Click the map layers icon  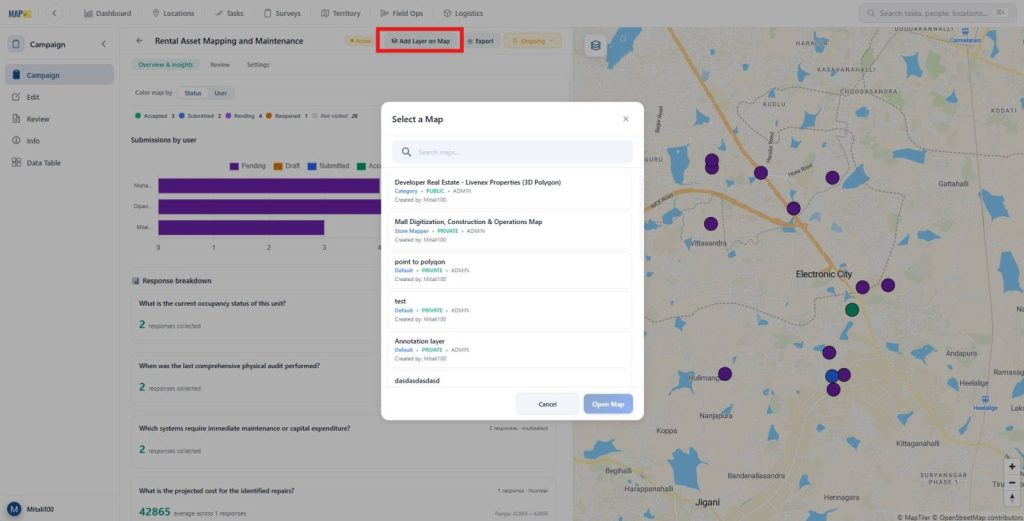tap(596, 45)
